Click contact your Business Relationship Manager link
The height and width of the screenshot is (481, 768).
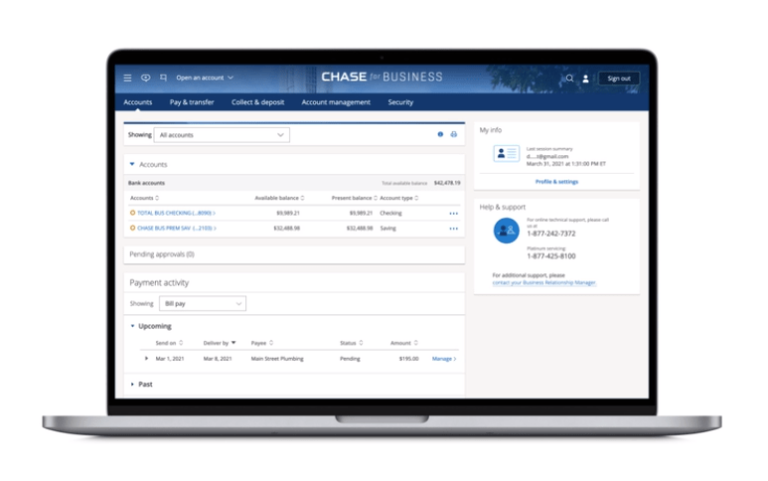point(544,283)
